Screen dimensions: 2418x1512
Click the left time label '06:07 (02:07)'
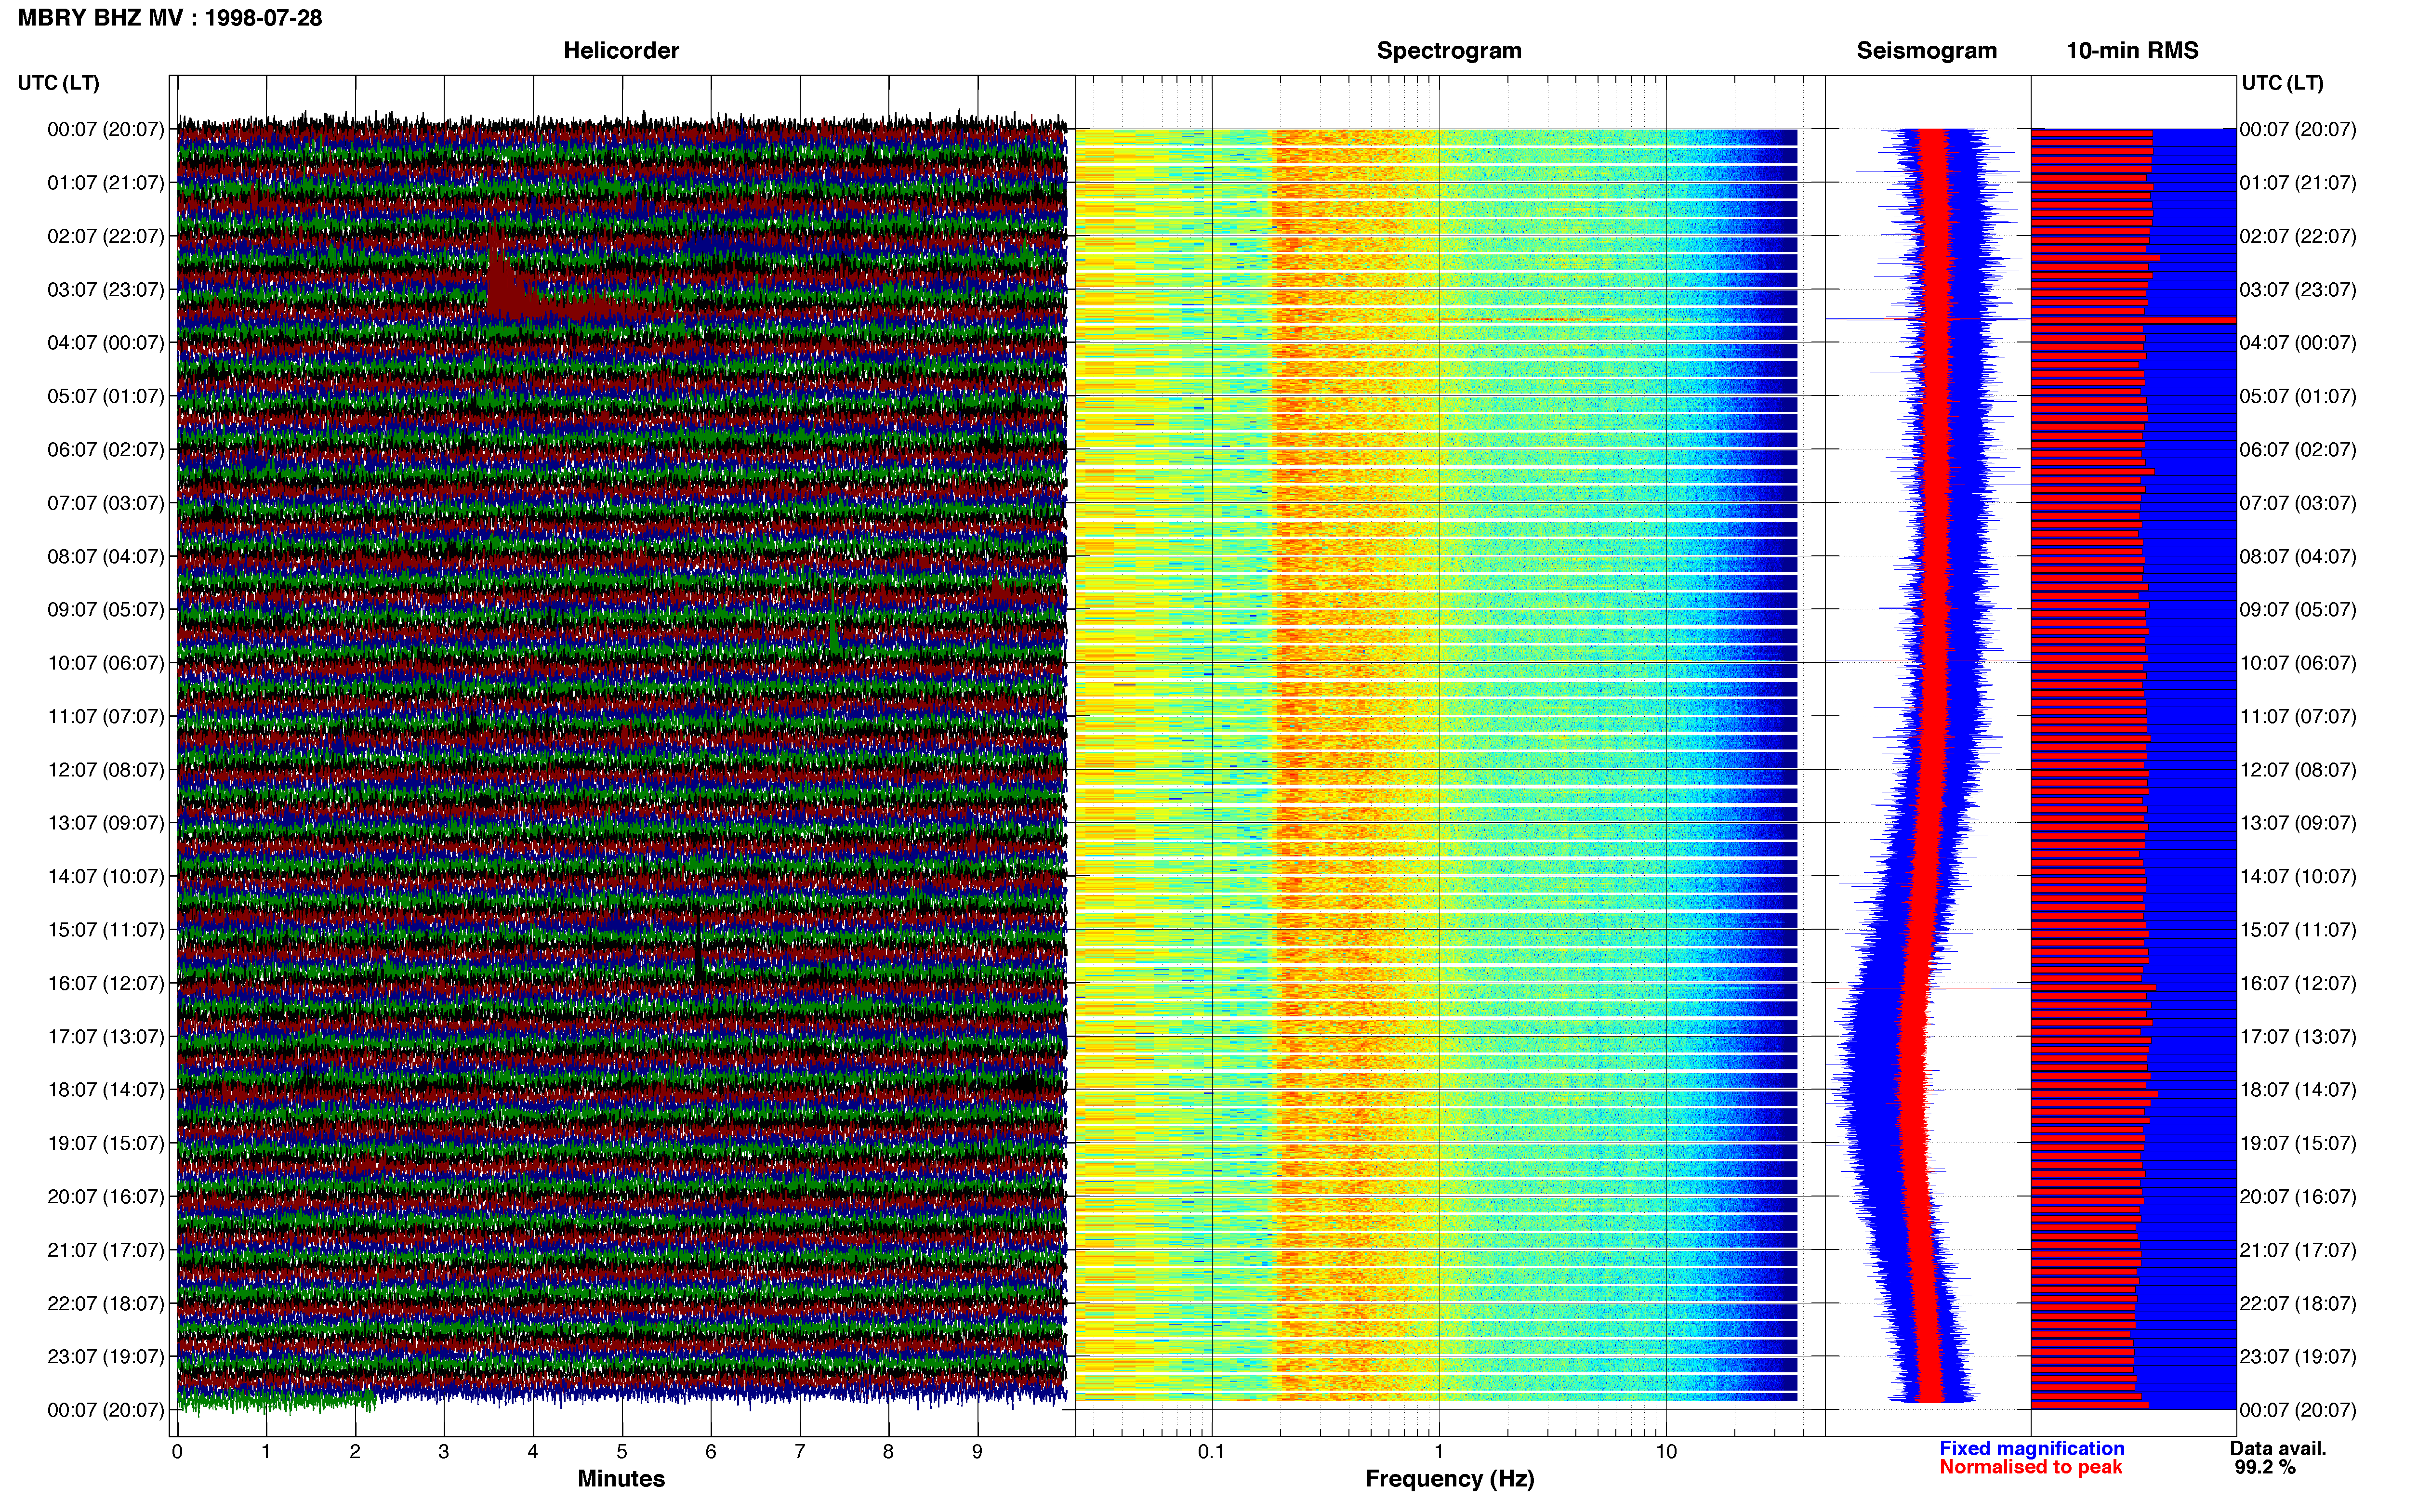tap(106, 450)
